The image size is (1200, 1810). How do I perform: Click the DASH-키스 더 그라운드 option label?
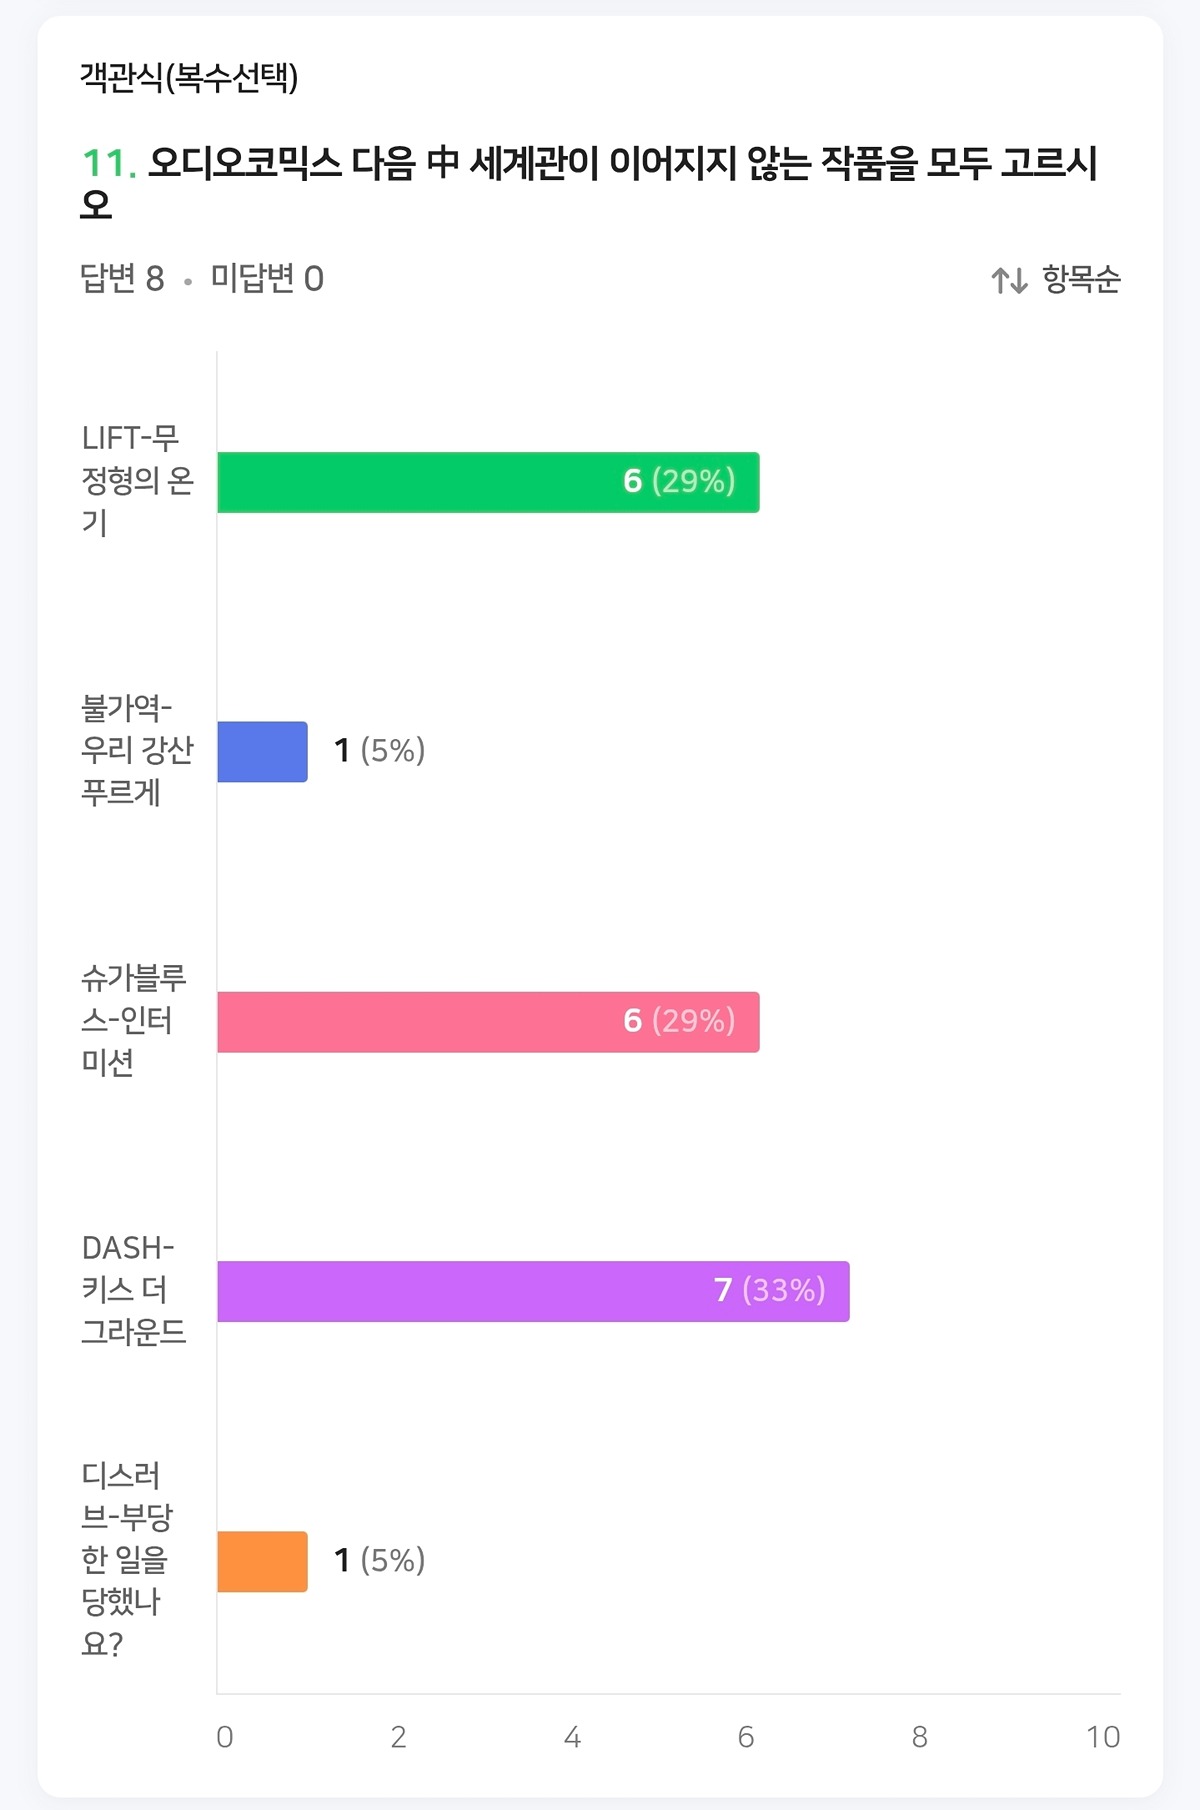click(x=132, y=1291)
